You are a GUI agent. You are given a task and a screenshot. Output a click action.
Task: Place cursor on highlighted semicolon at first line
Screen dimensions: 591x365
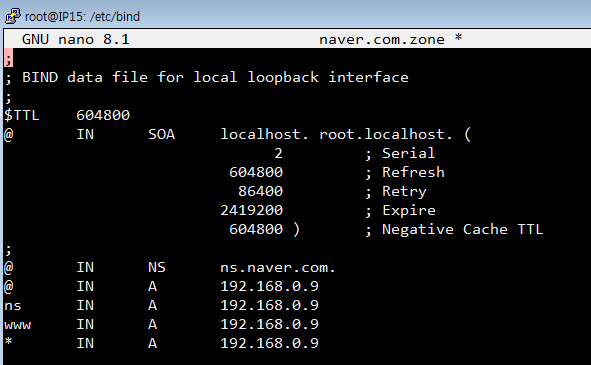pyautogui.click(x=8, y=58)
